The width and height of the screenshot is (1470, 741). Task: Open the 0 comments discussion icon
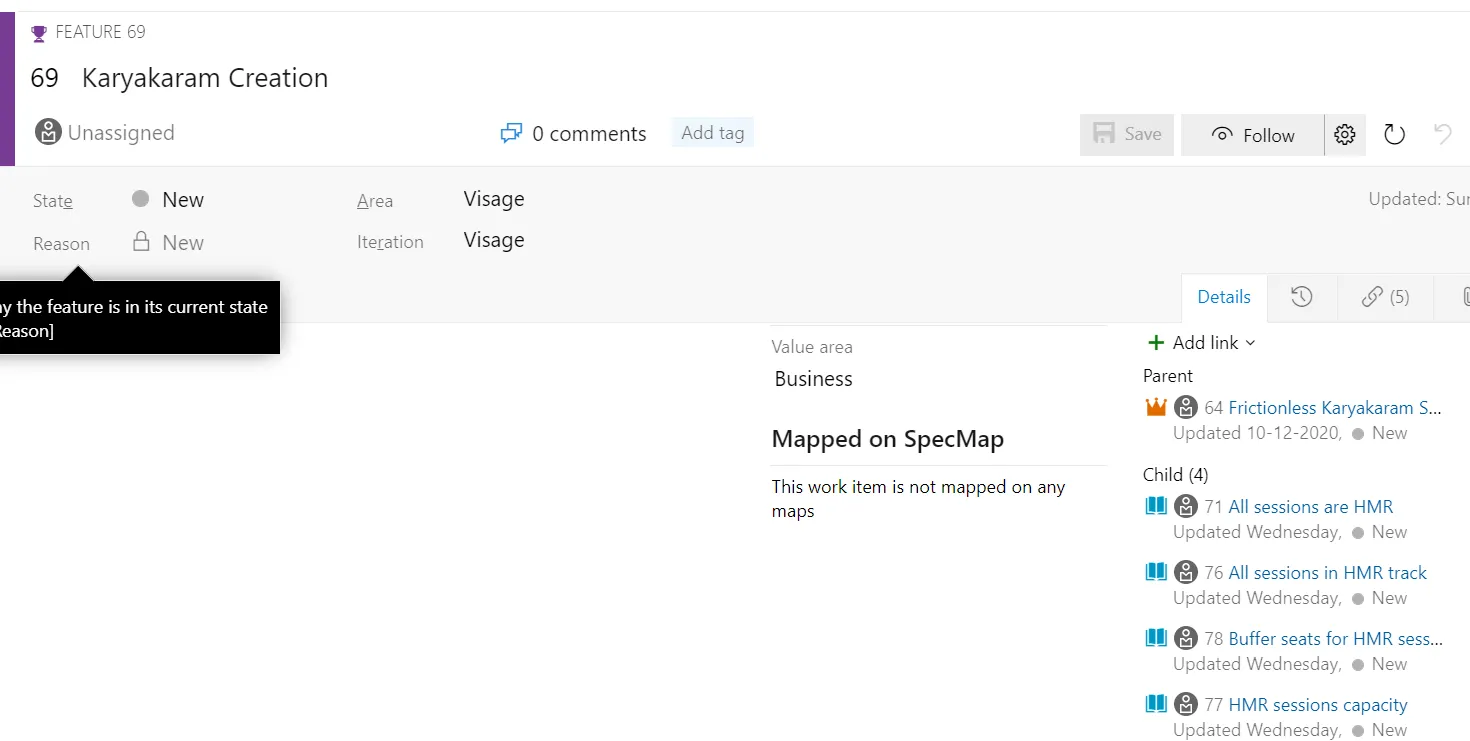pos(511,132)
